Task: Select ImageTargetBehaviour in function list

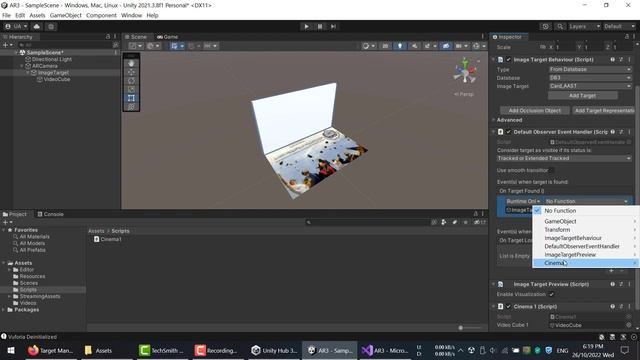Action: 585,238
